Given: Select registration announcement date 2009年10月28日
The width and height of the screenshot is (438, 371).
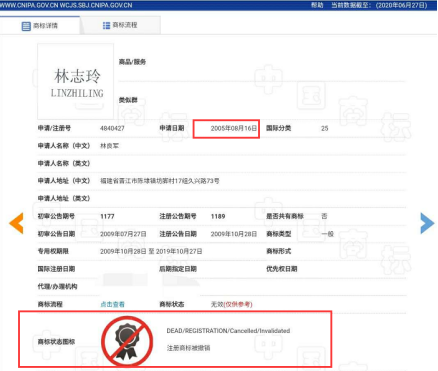Looking at the screenshot, I should point(234,234).
